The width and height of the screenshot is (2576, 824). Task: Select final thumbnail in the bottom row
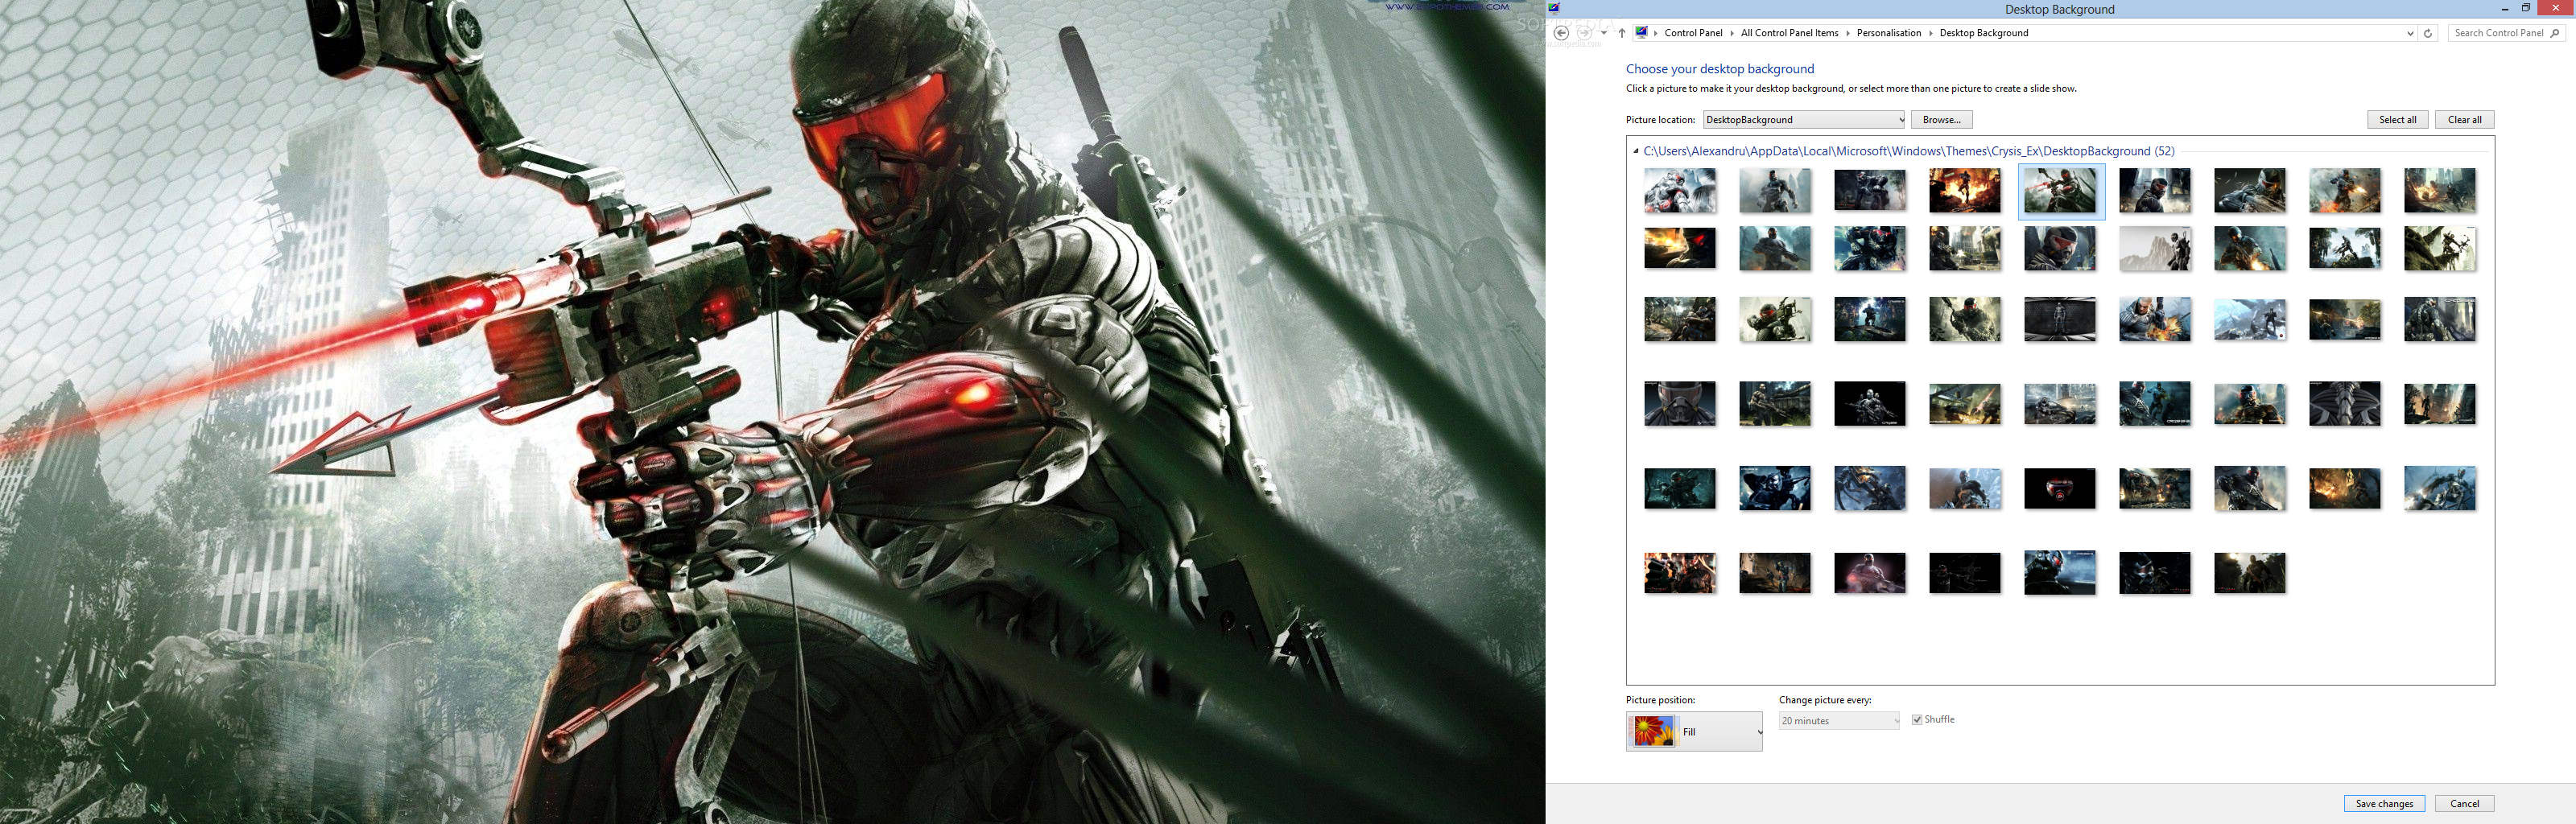[x=2250, y=573]
